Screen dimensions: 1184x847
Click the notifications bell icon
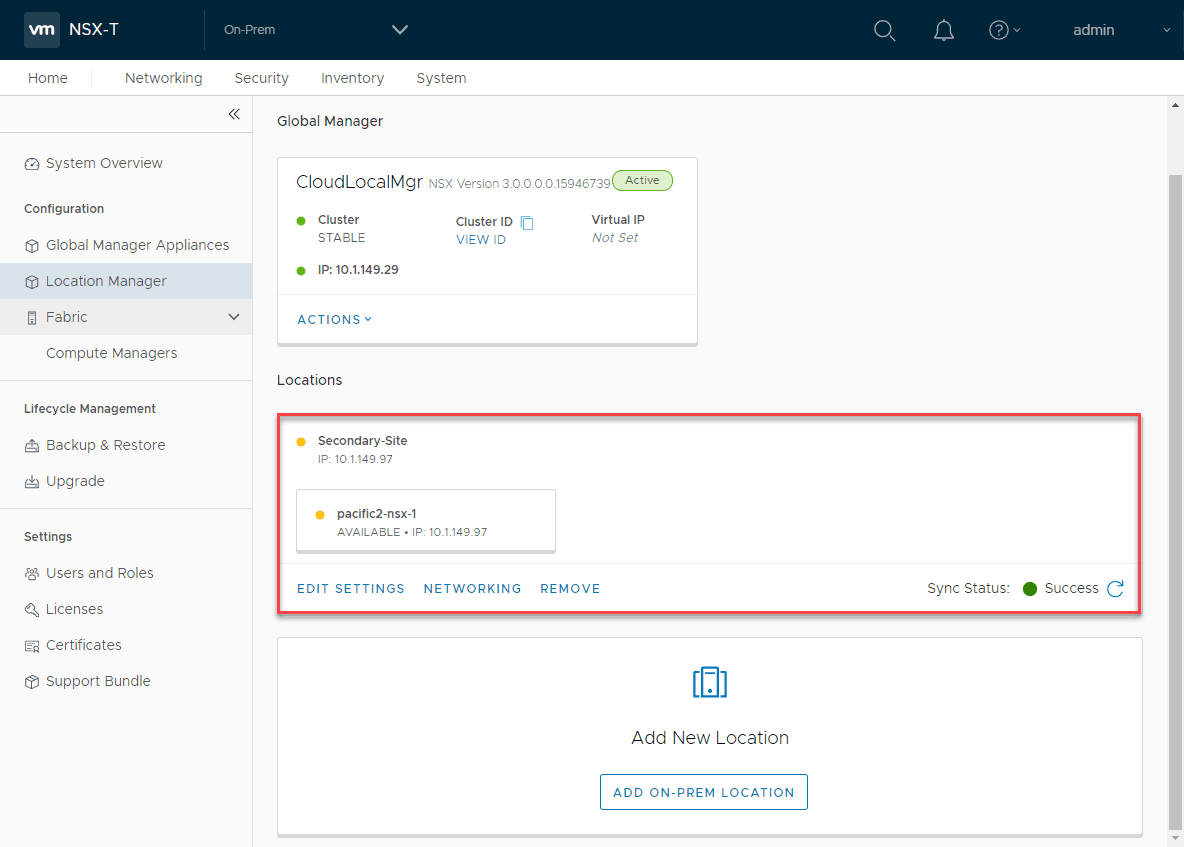(x=943, y=30)
